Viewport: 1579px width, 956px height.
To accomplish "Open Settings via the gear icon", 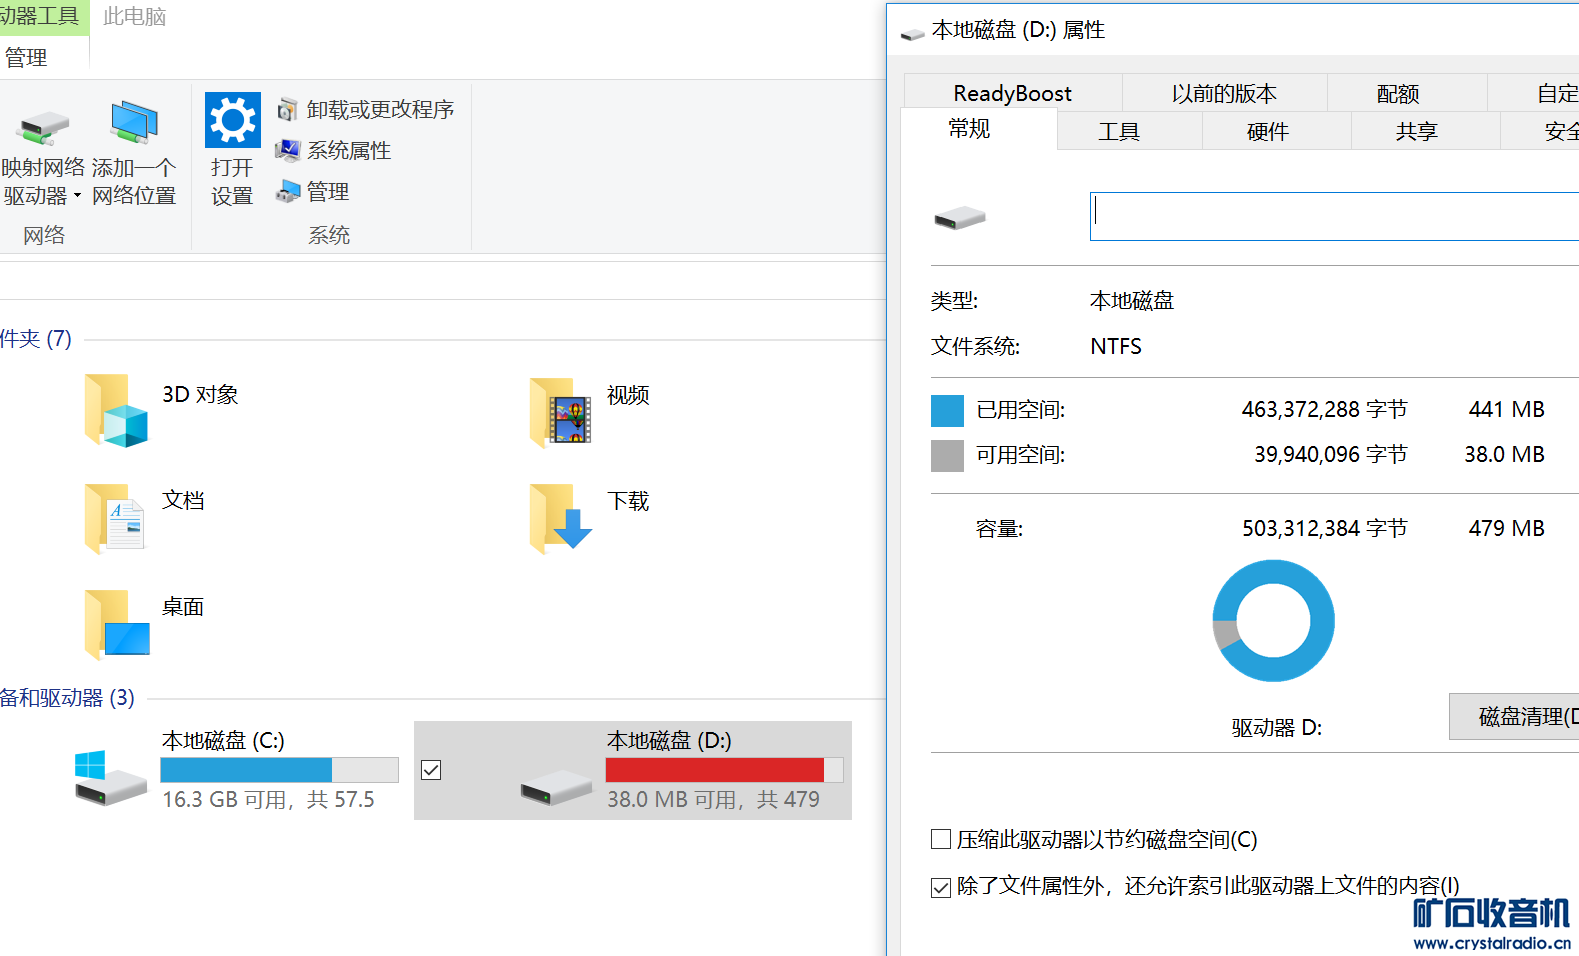I will pos(233,120).
